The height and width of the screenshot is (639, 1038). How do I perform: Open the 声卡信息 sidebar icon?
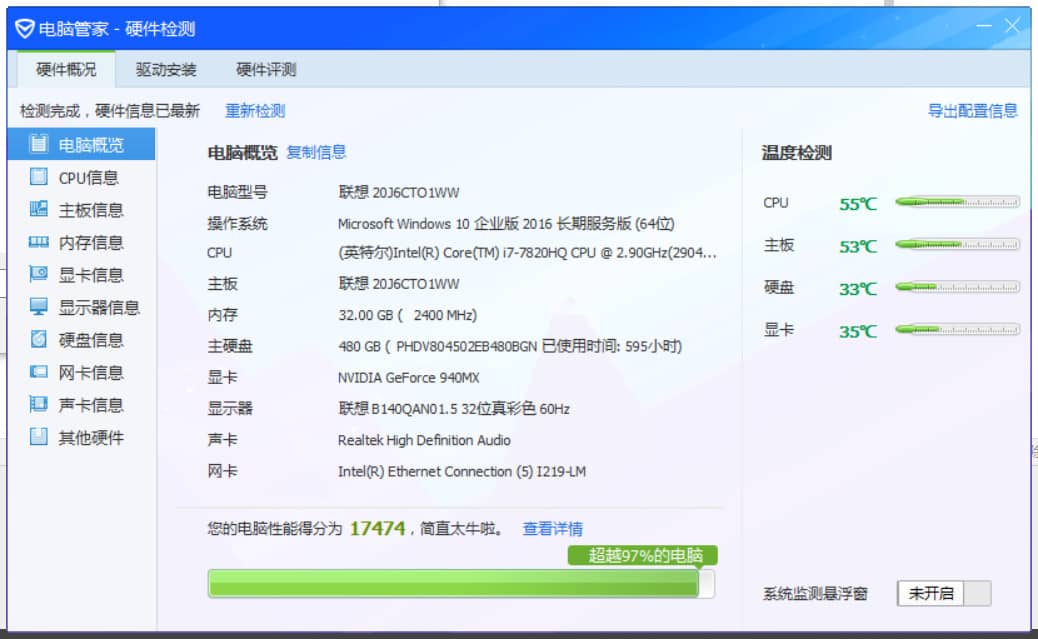[x=39, y=404]
